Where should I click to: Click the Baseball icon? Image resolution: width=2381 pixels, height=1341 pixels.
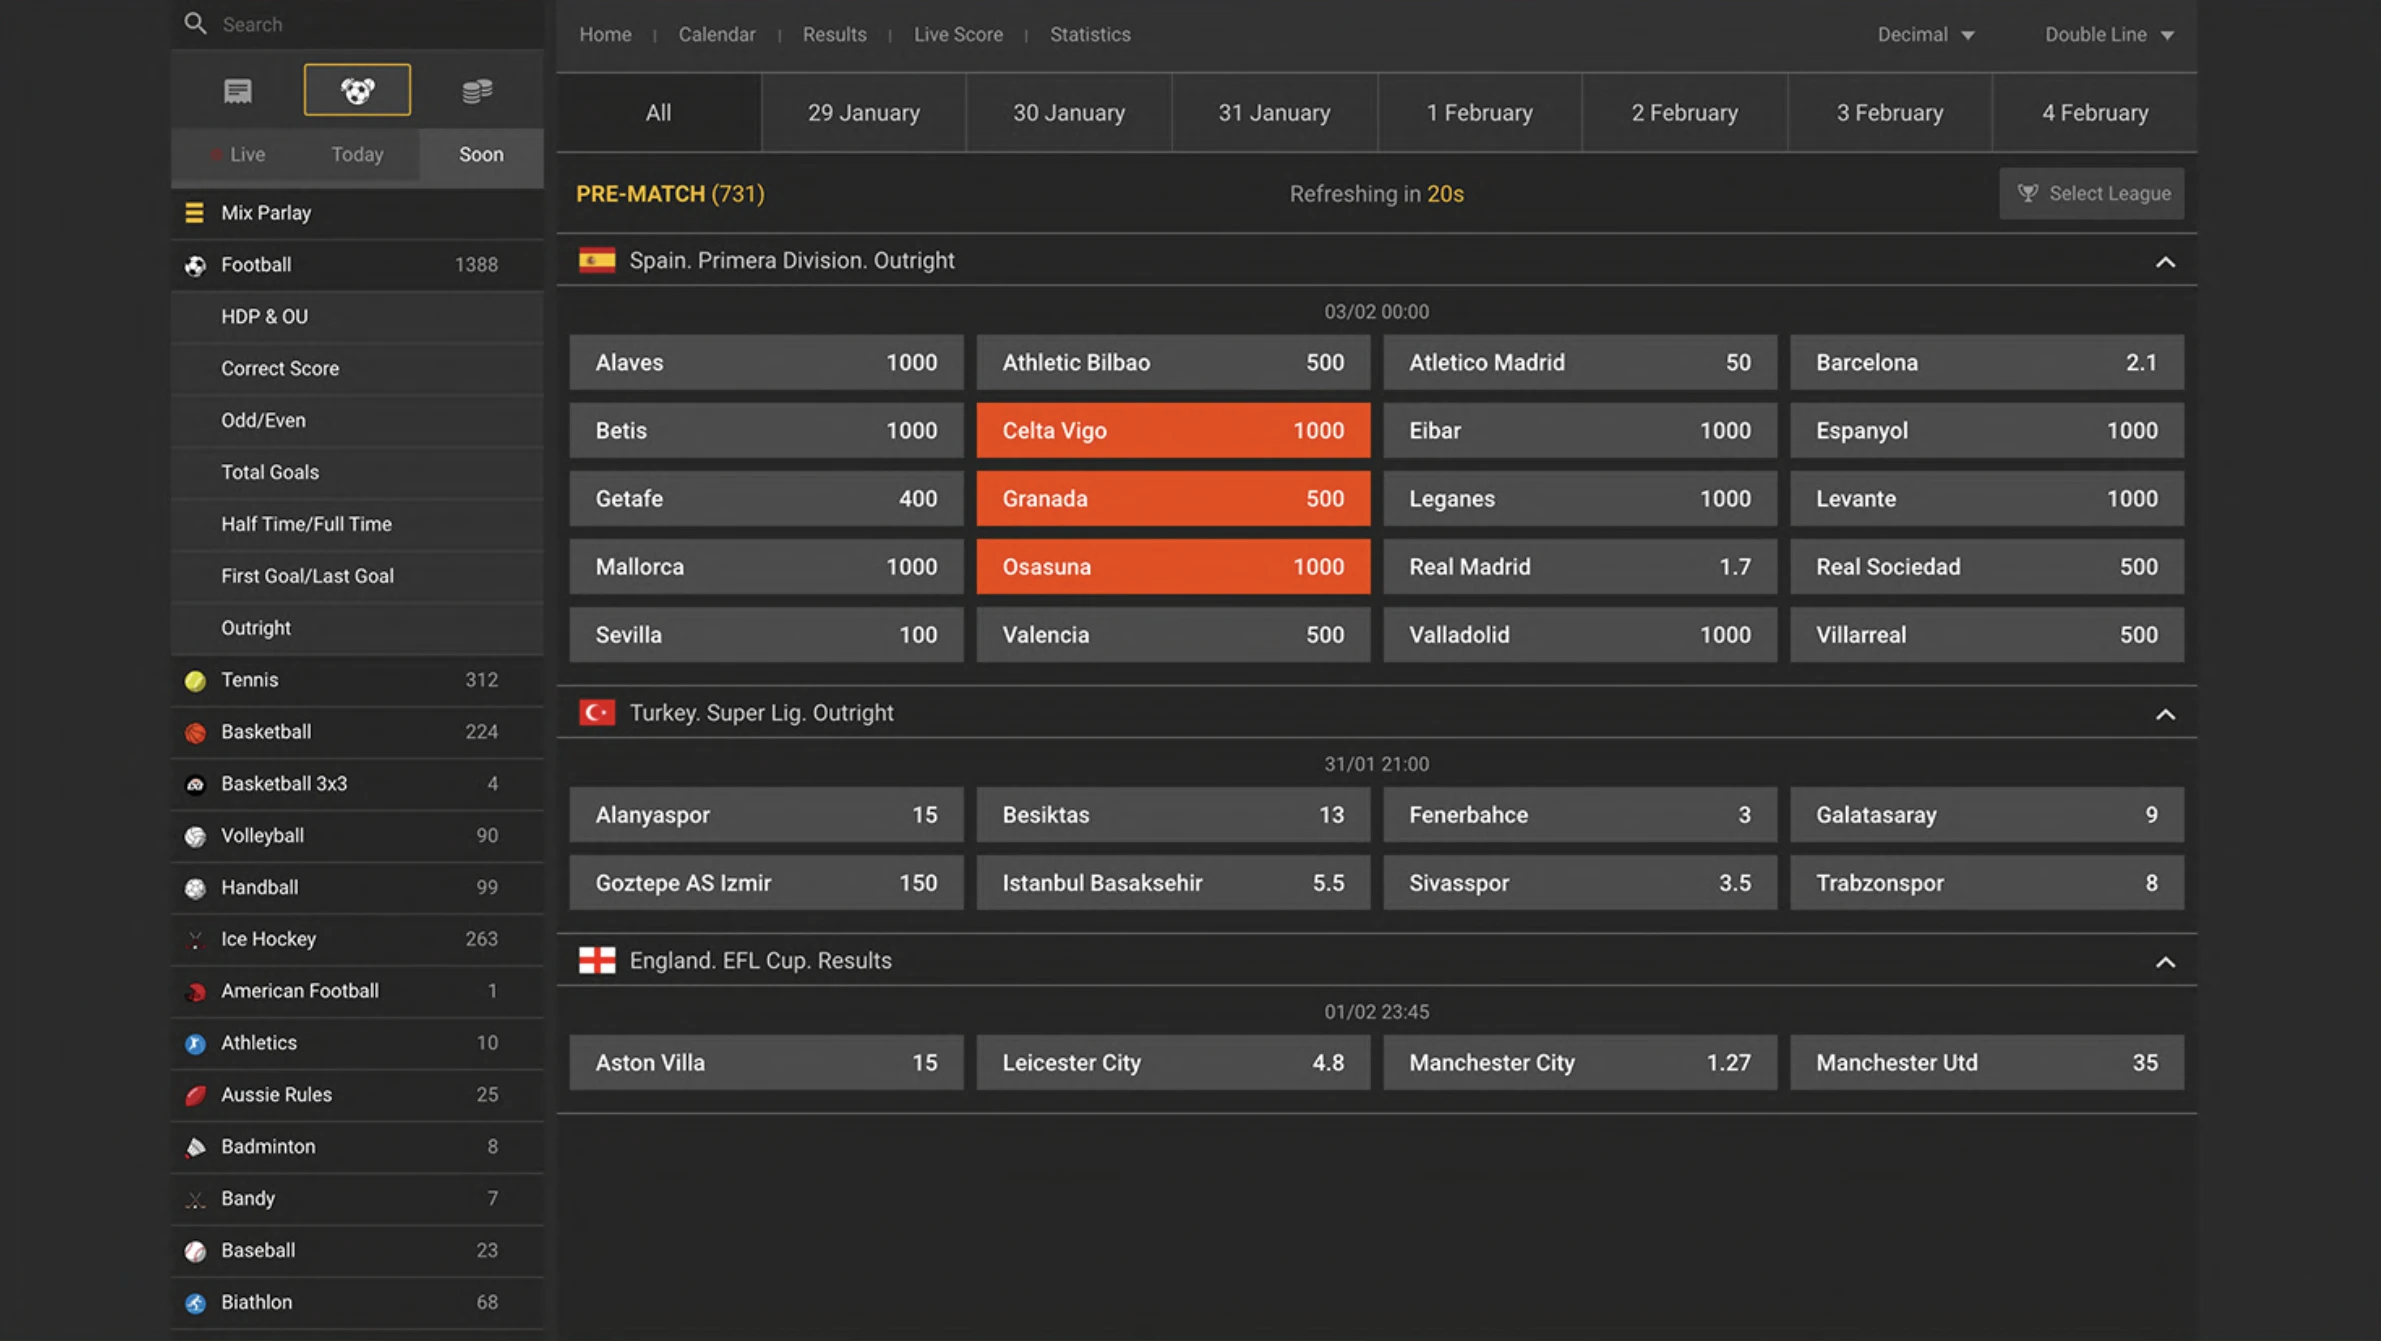tap(195, 1251)
